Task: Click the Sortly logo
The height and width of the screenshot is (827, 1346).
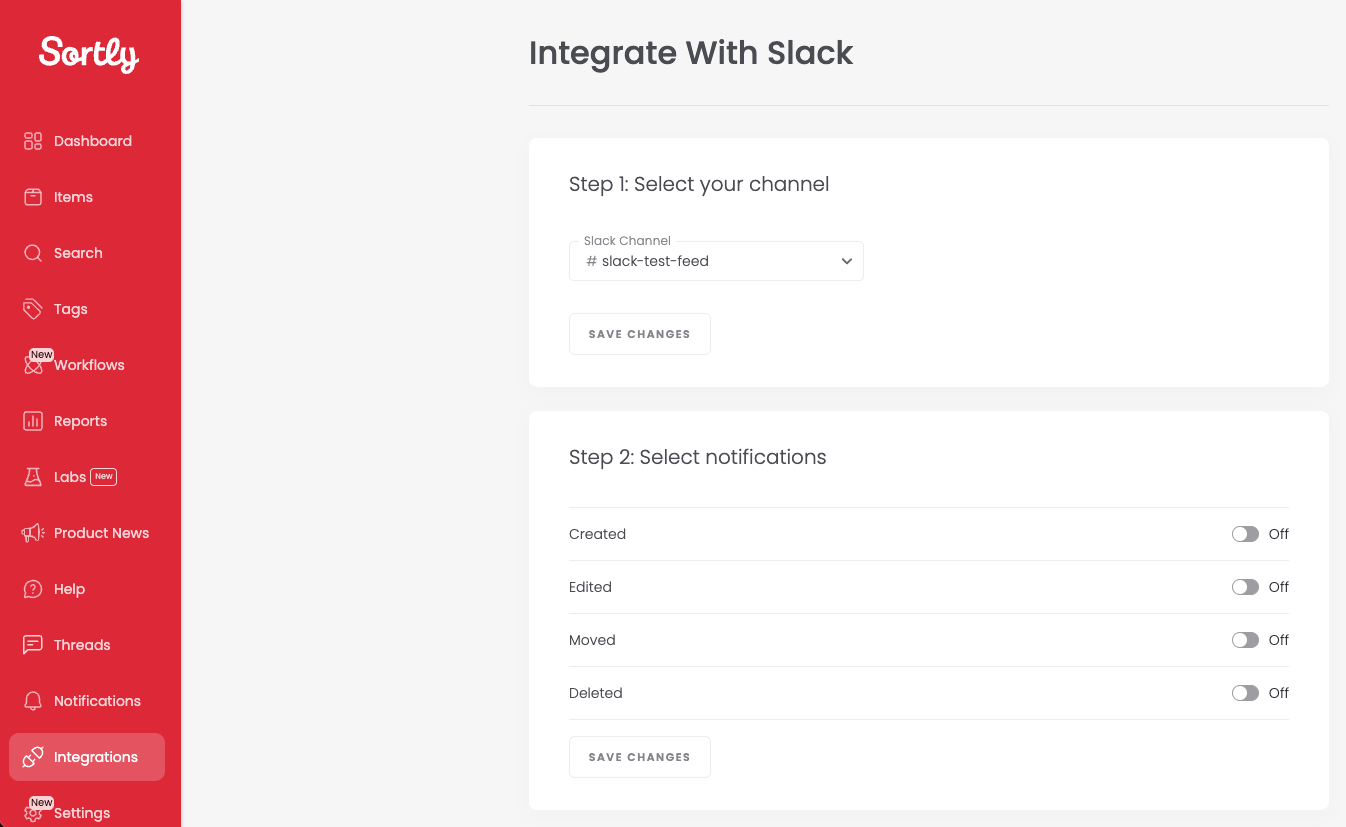Action: 89,54
